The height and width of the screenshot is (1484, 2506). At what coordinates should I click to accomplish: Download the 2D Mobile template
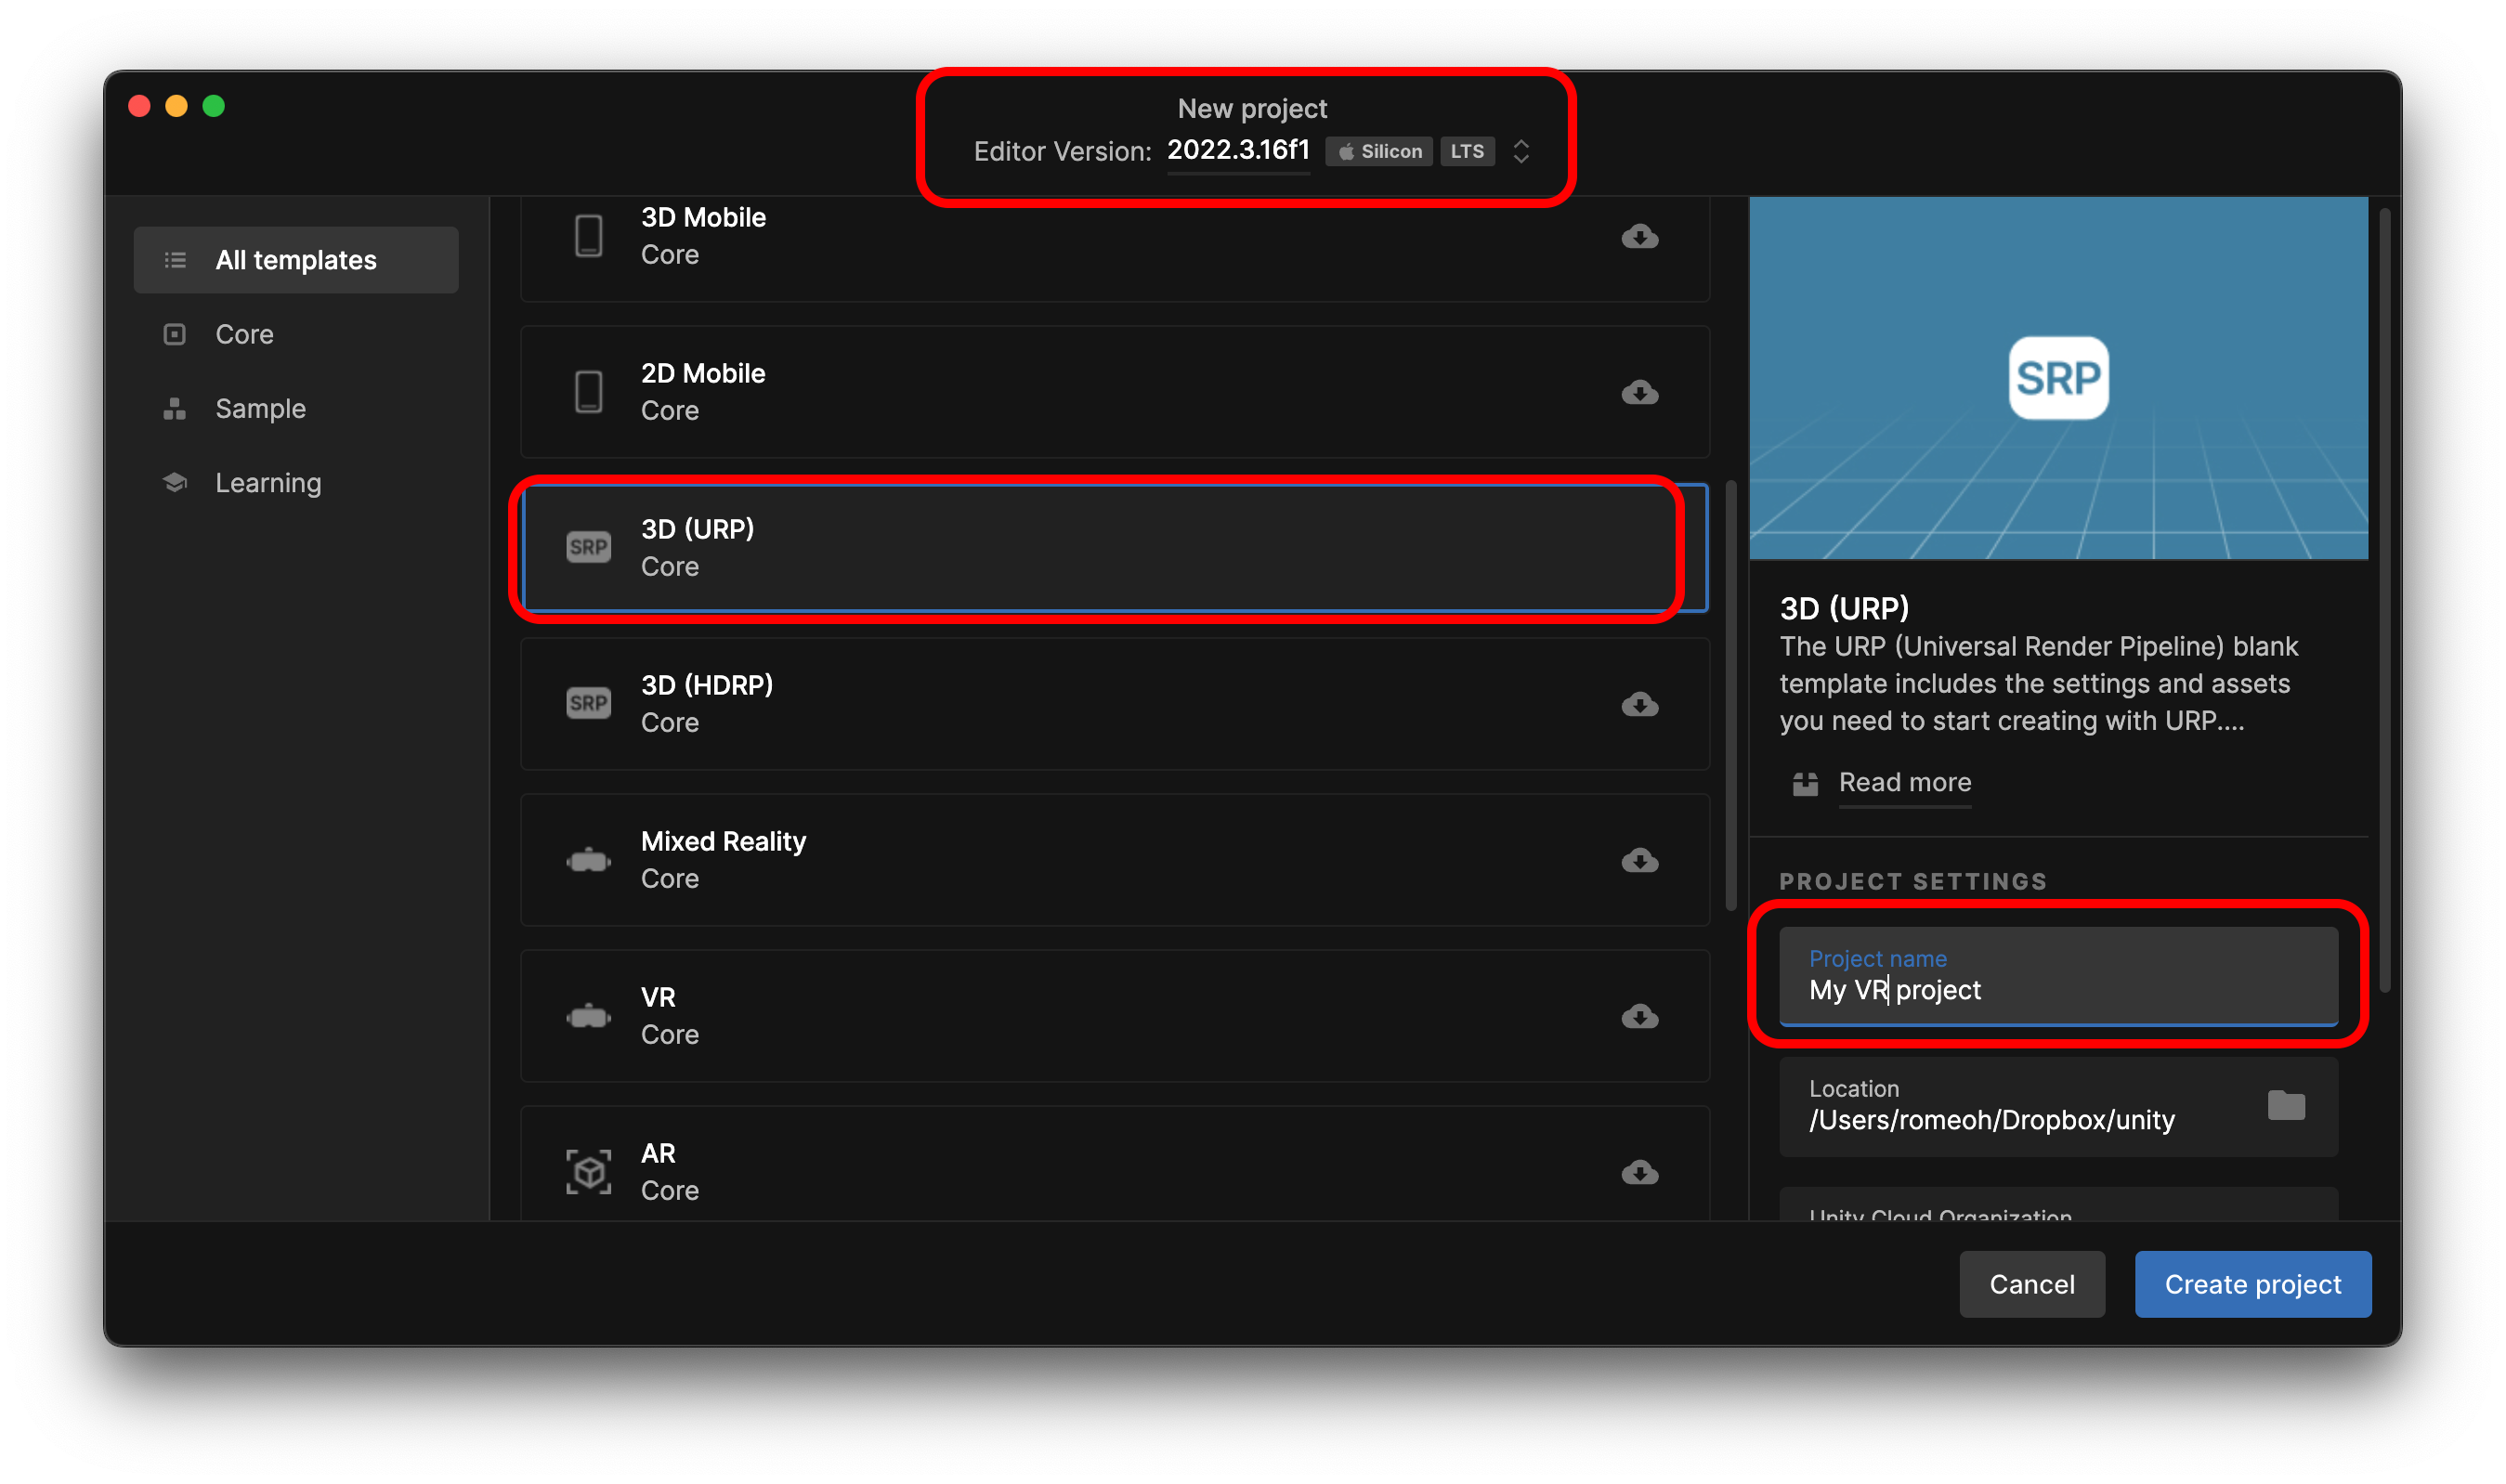point(1639,392)
